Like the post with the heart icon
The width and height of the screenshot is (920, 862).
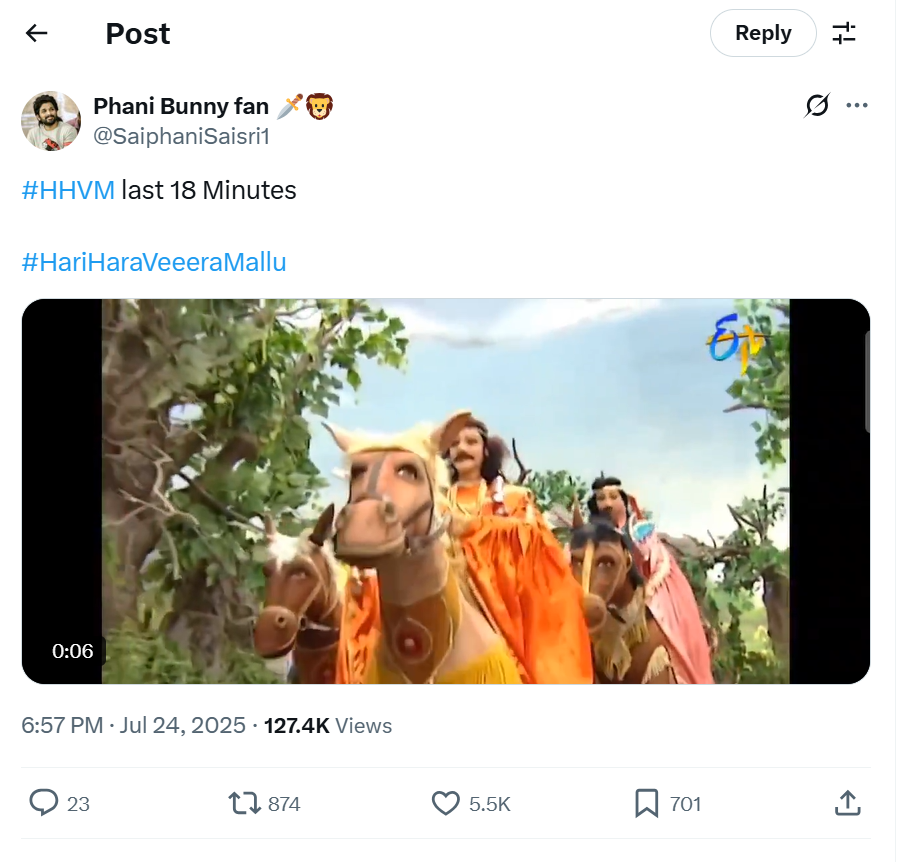[x=445, y=803]
